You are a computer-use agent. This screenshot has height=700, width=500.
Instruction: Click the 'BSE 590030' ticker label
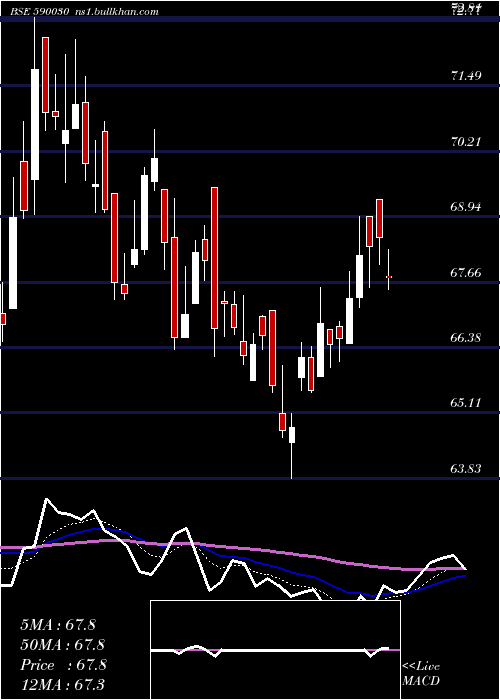tap(38, 11)
